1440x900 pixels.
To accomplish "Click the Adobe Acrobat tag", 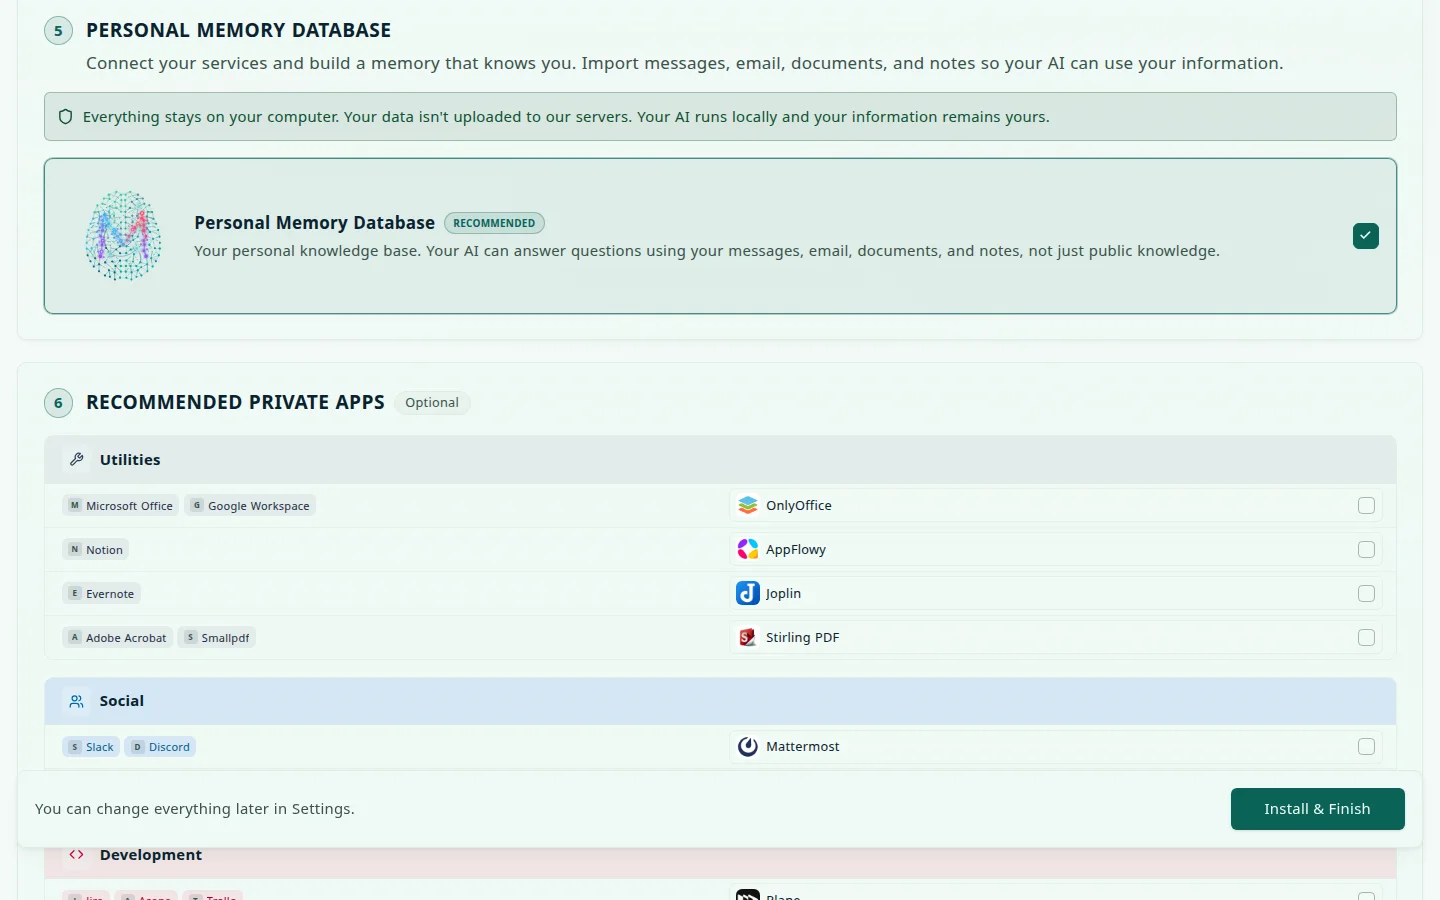I will tap(118, 638).
